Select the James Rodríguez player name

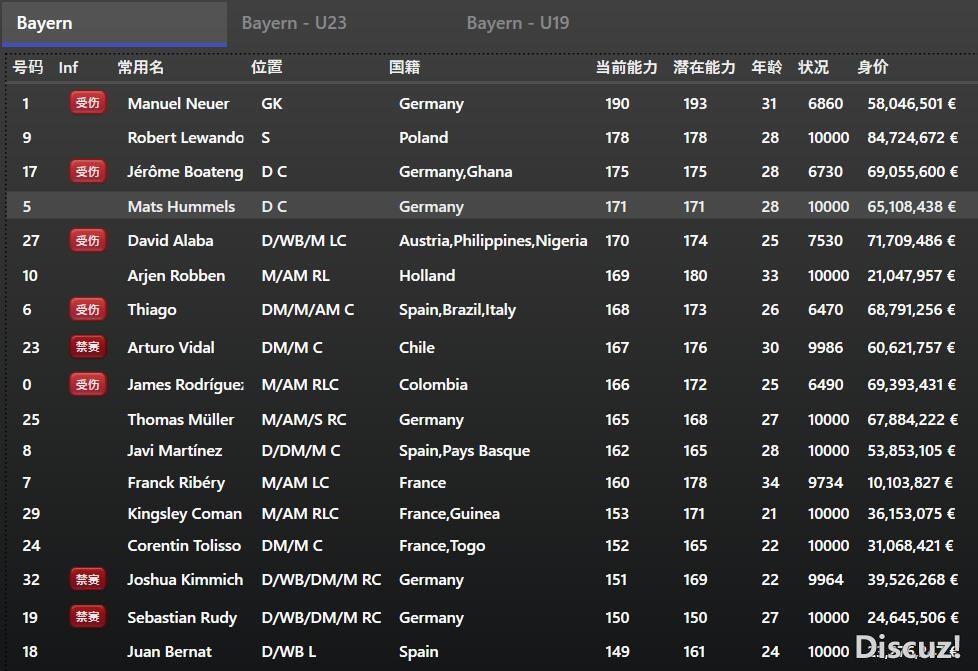[185, 385]
